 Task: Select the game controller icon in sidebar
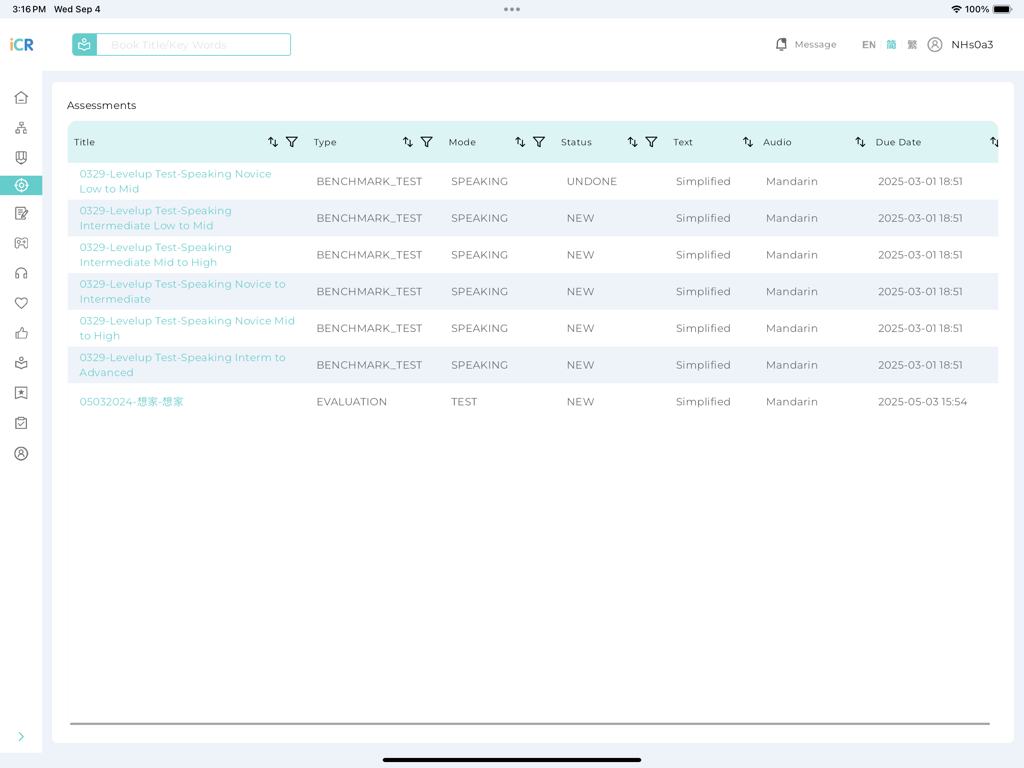point(20,243)
